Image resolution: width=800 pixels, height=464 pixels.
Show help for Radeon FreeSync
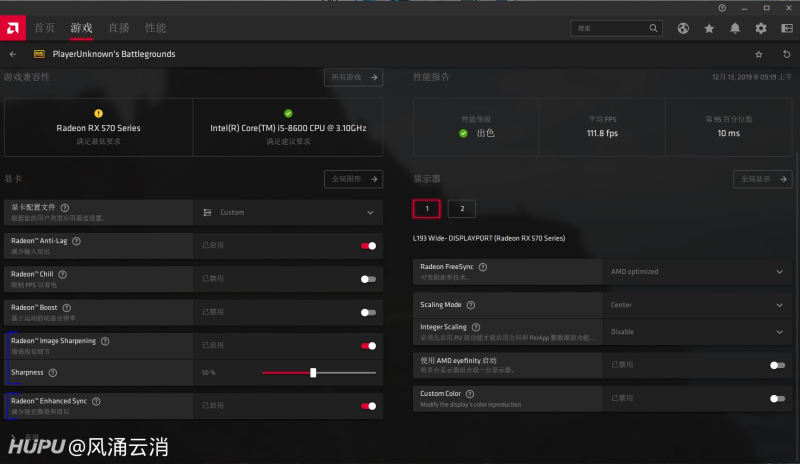483,267
